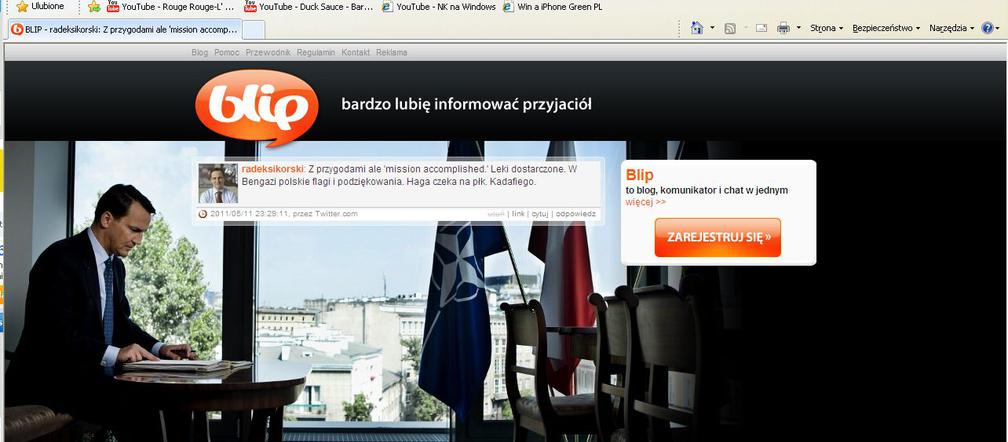Screen dimensions: 1008x442
Task: Click the Ulubione favorites star icon
Action: click(22, 6)
